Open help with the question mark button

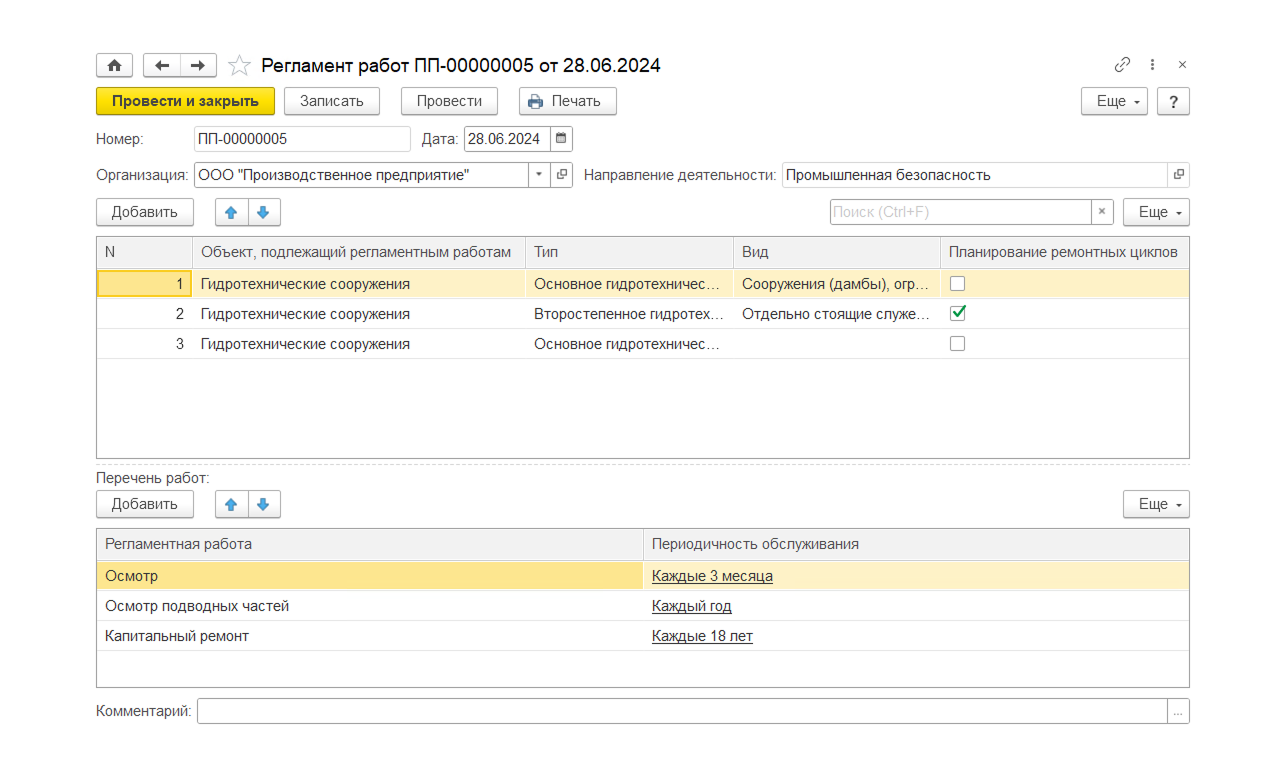(1173, 101)
